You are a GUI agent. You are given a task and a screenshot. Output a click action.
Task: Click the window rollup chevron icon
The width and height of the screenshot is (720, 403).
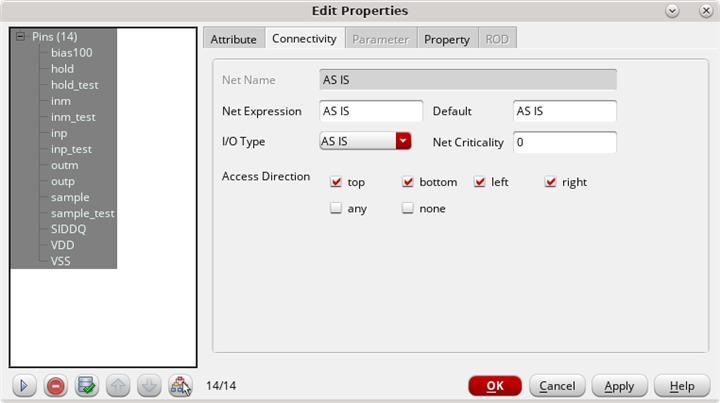pos(673,10)
